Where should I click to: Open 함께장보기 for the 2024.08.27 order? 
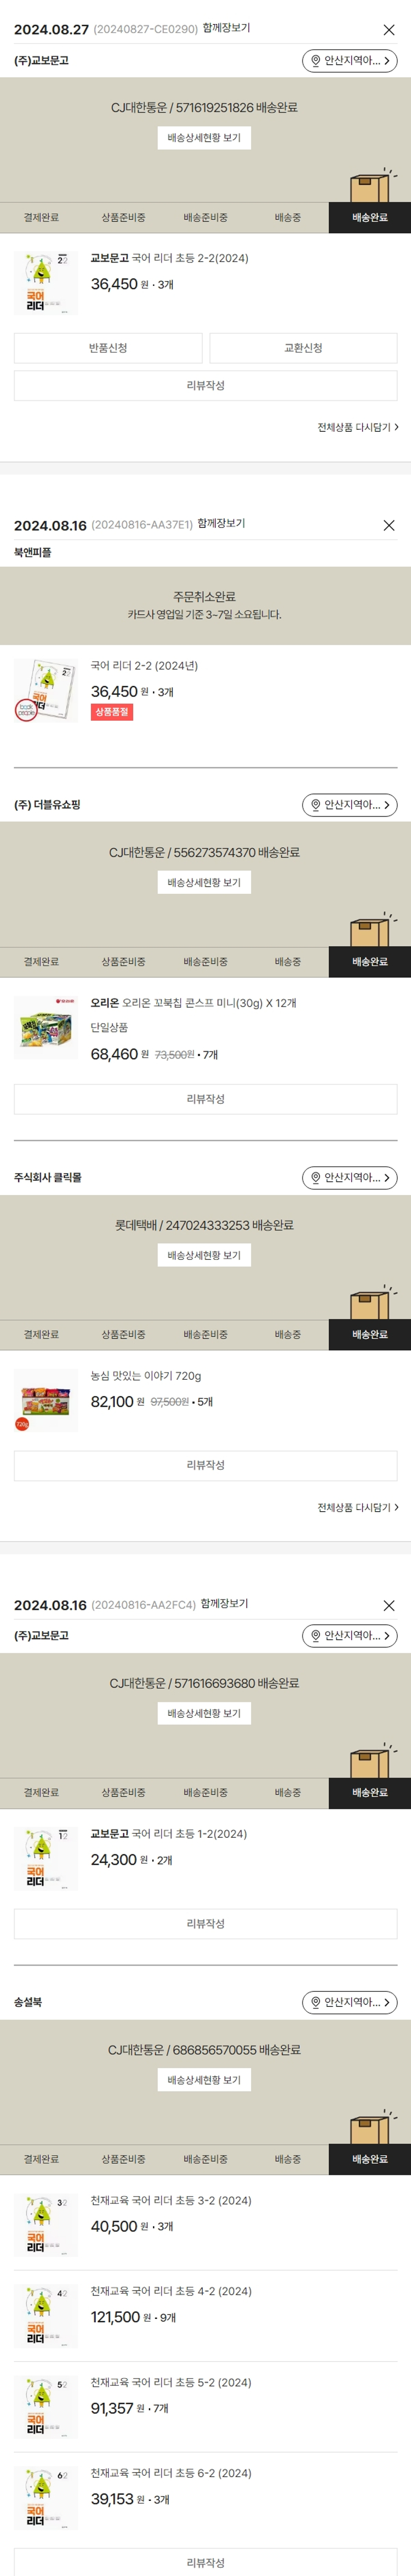click(x=226, y=28)
